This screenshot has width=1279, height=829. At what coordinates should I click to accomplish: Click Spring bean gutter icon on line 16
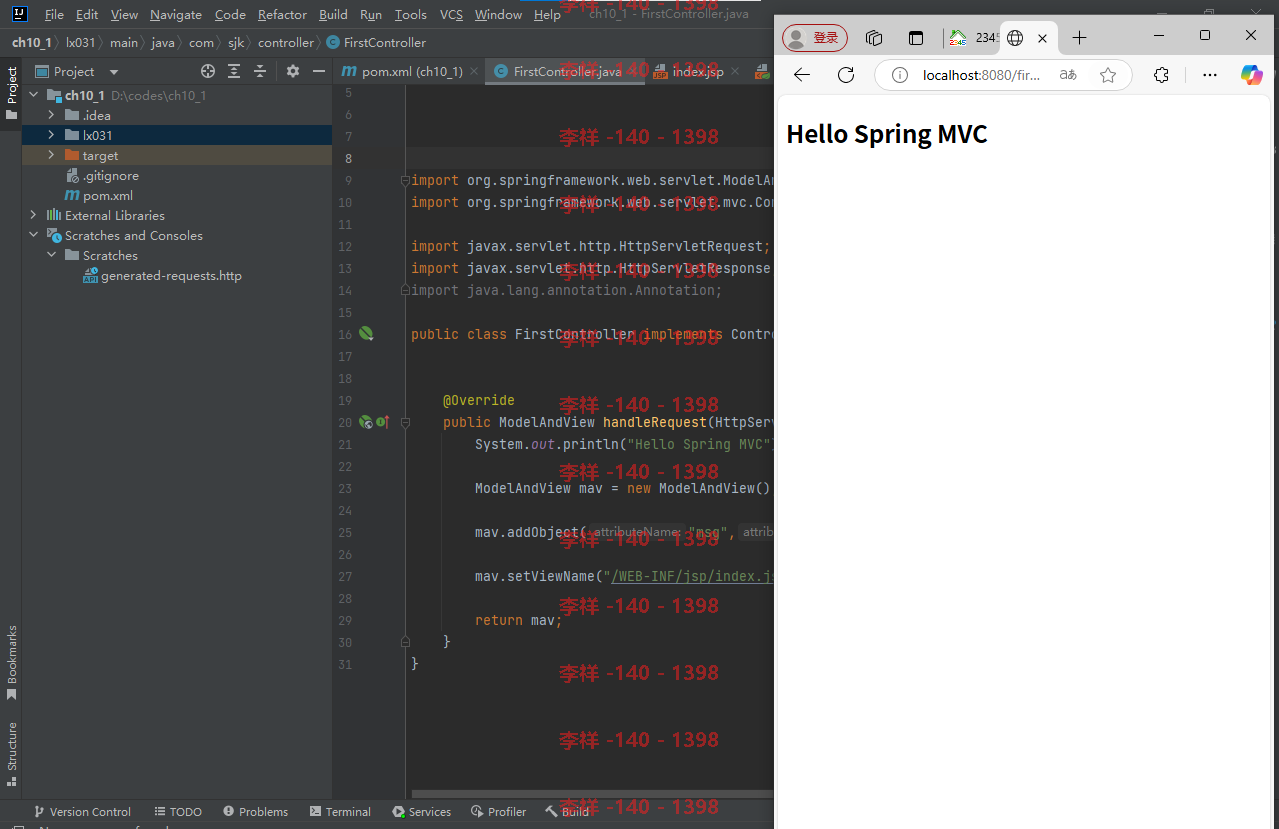coord(366,333)
